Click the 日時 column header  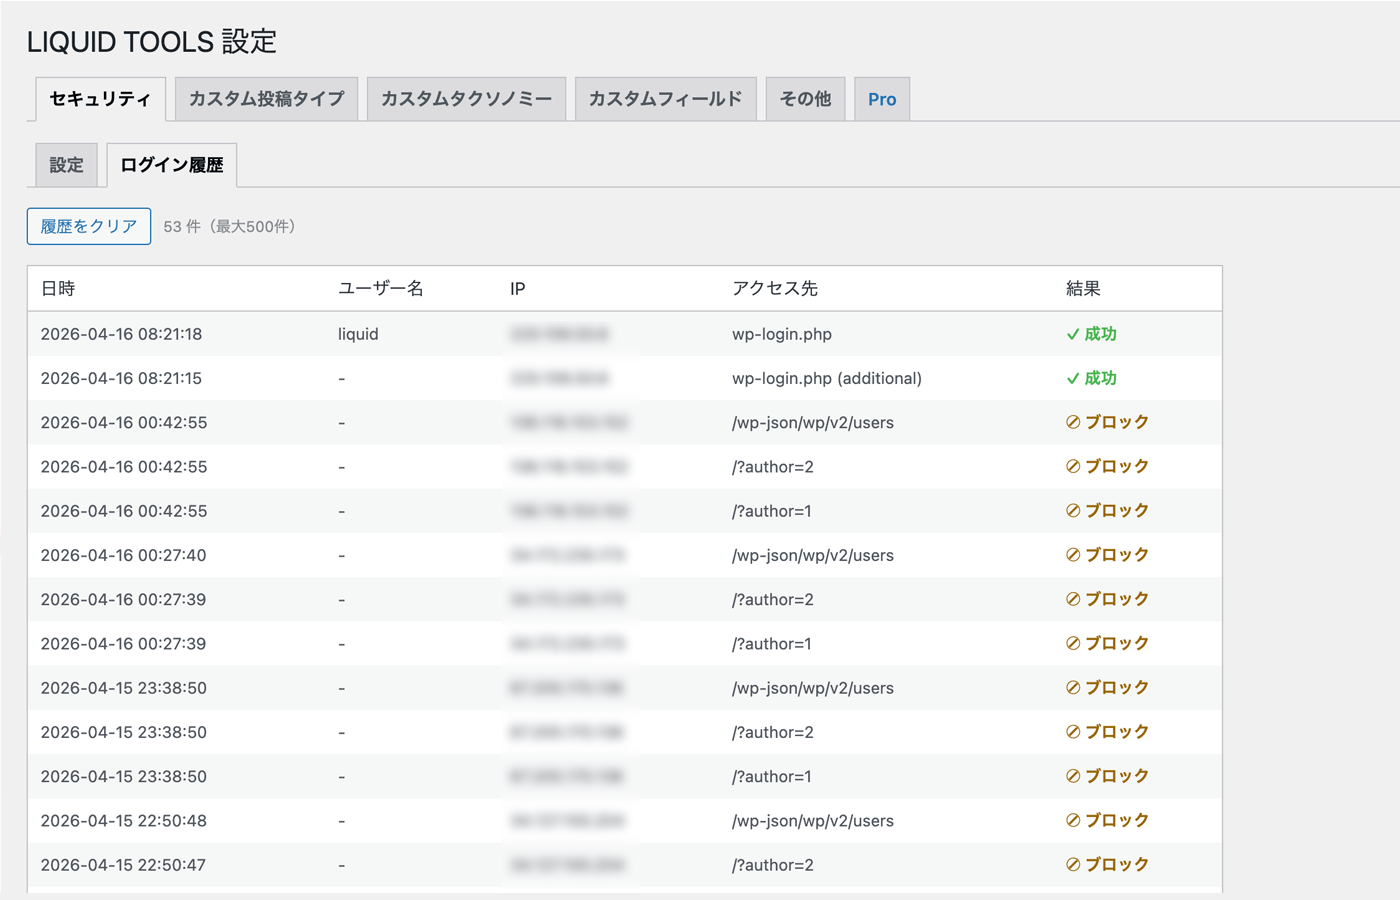click(x=56, y=288)
